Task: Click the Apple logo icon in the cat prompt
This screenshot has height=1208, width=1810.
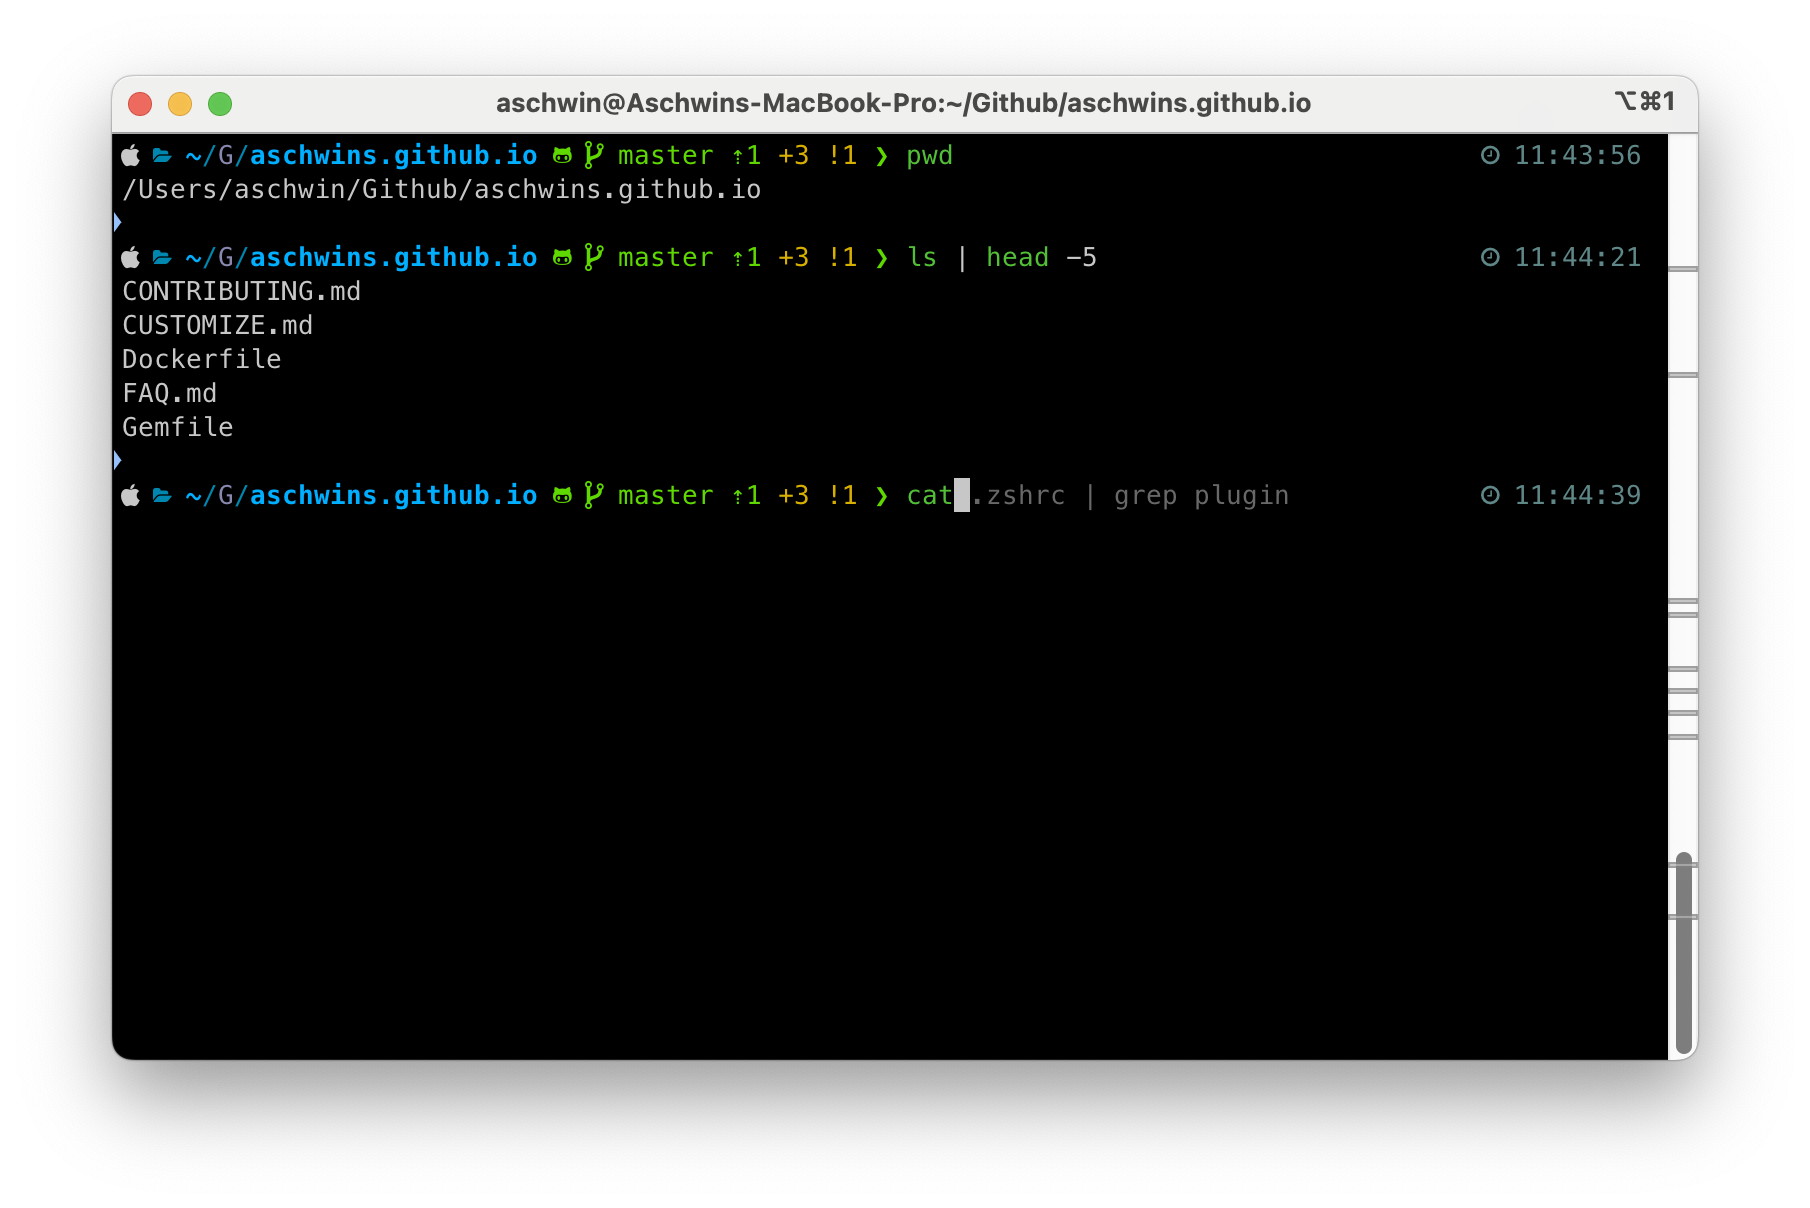Action: [131, 495]
